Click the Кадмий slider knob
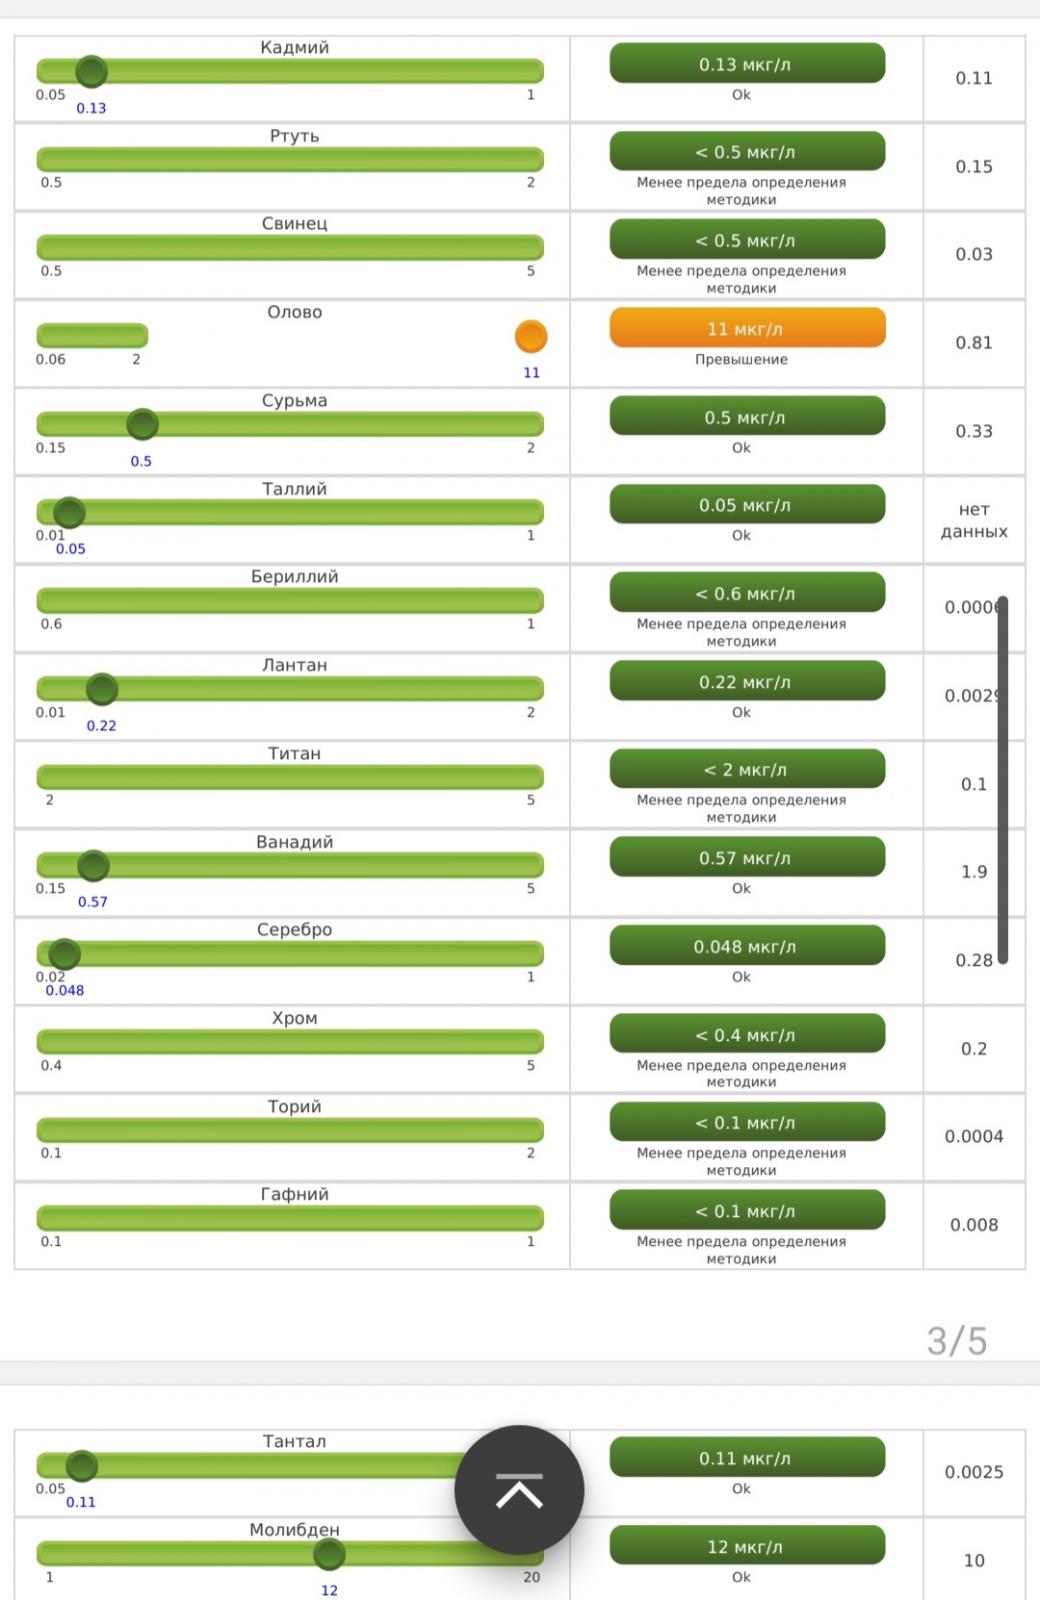The image size is (1040, 1600). tap(91, 72)
